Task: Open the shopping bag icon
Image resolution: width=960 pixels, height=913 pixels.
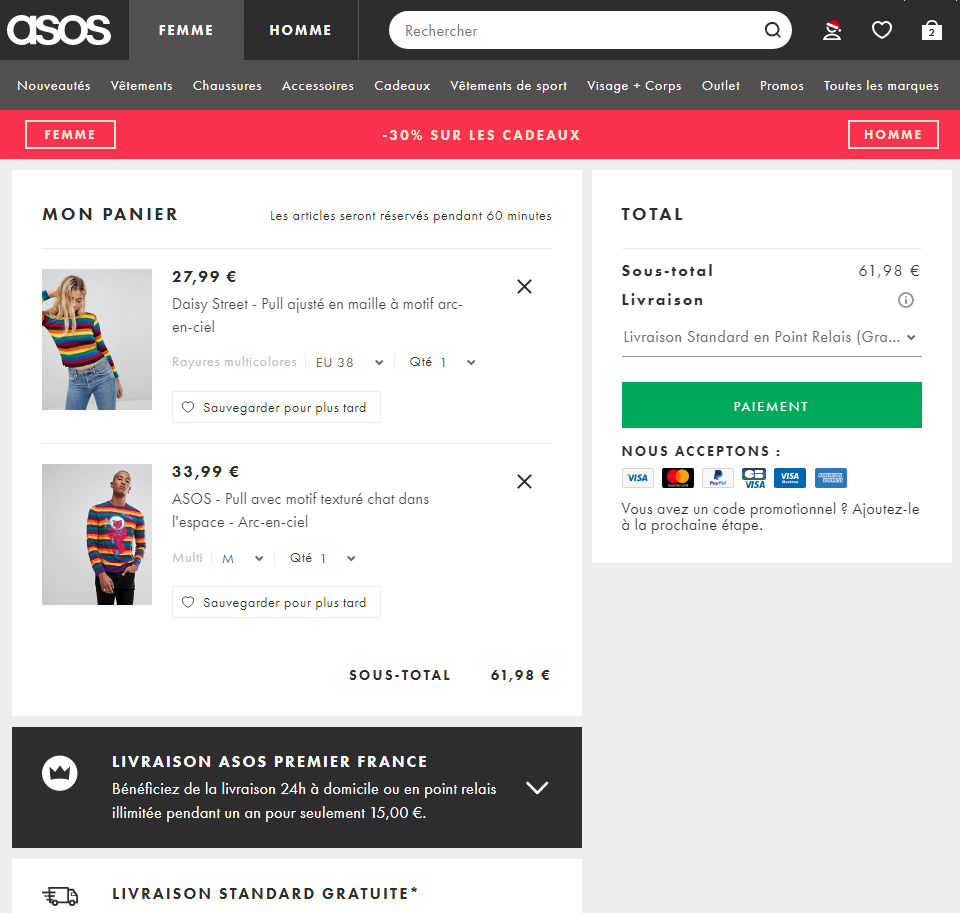Action: click(931, 30)
